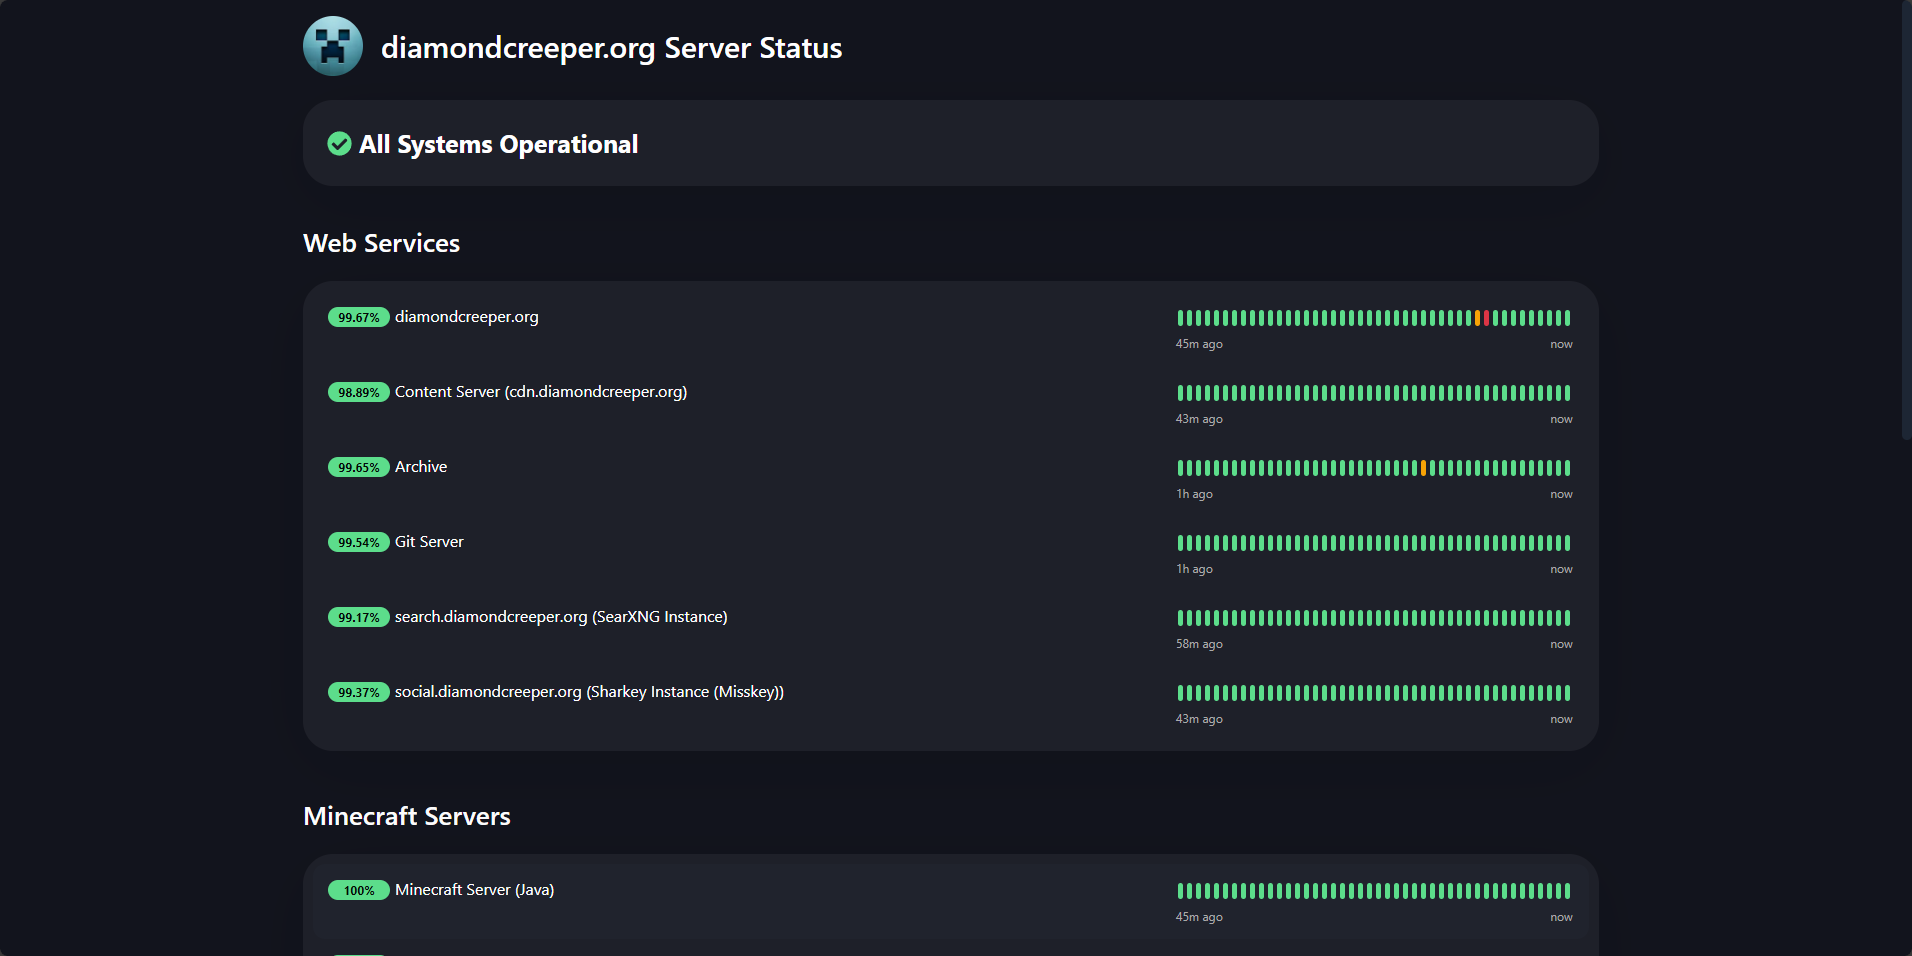Click the 100% Minecraft Server badge
Image resolution: width=1912 pixels, height=956 pixels.
[358, 890]
